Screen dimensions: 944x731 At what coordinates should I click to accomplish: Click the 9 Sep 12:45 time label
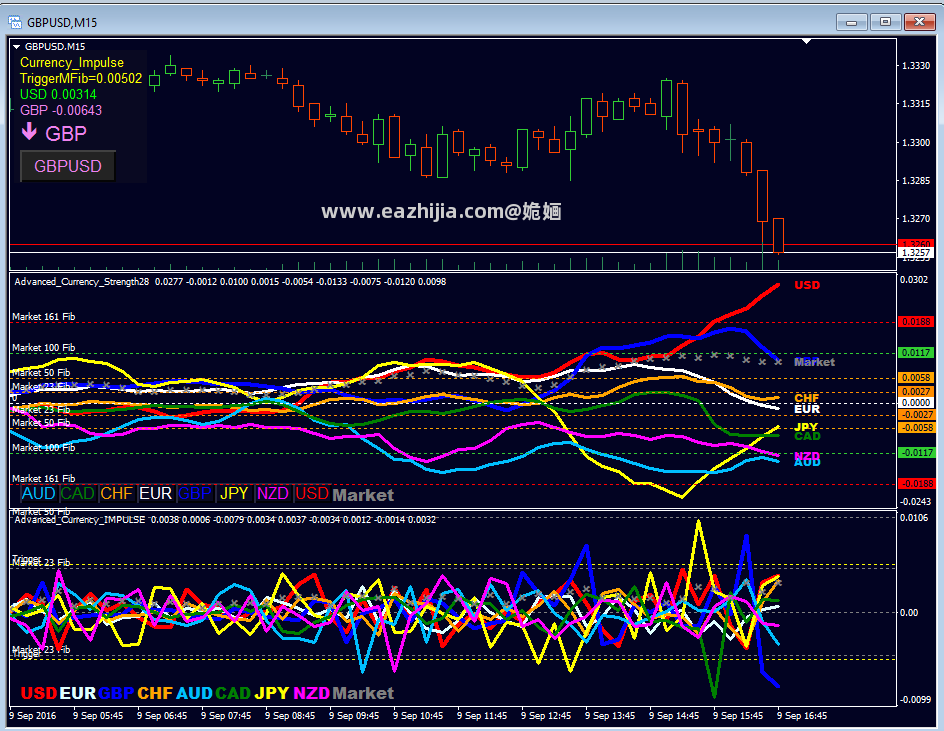tap(545, 716)
